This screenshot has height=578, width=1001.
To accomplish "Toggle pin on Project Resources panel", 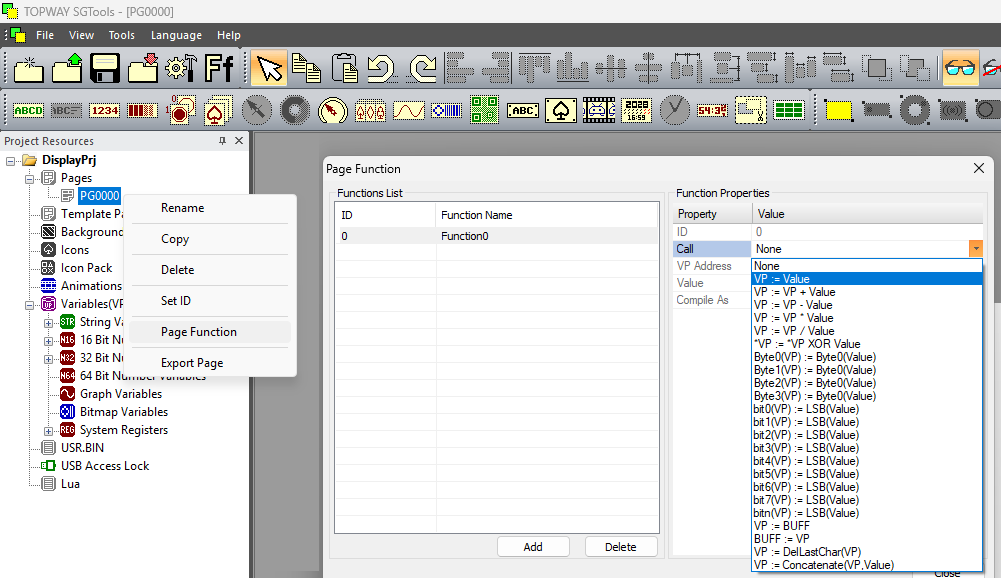I will point(222,141).
